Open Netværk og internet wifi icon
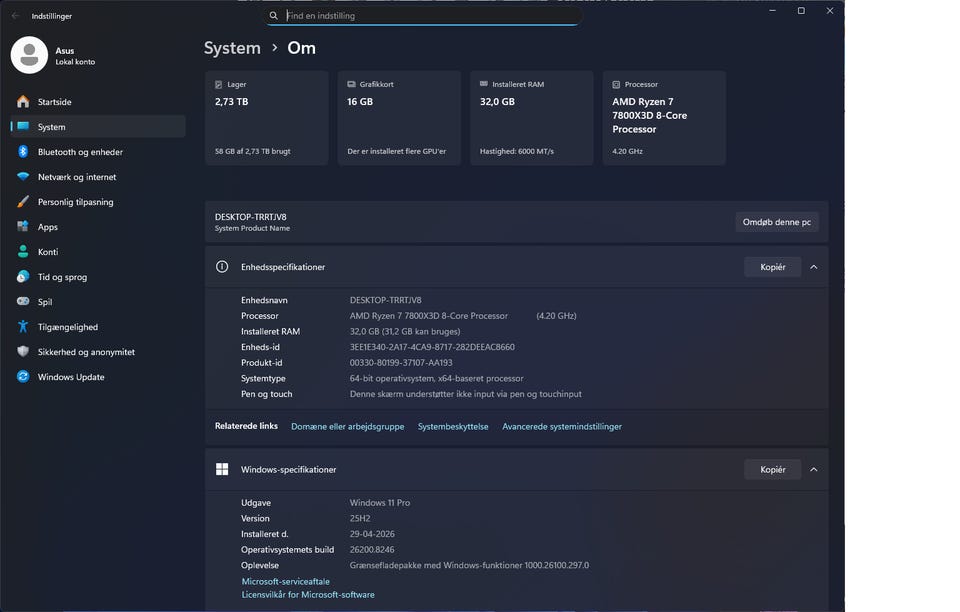Screen dimensions: 960x612 [23, 177]
